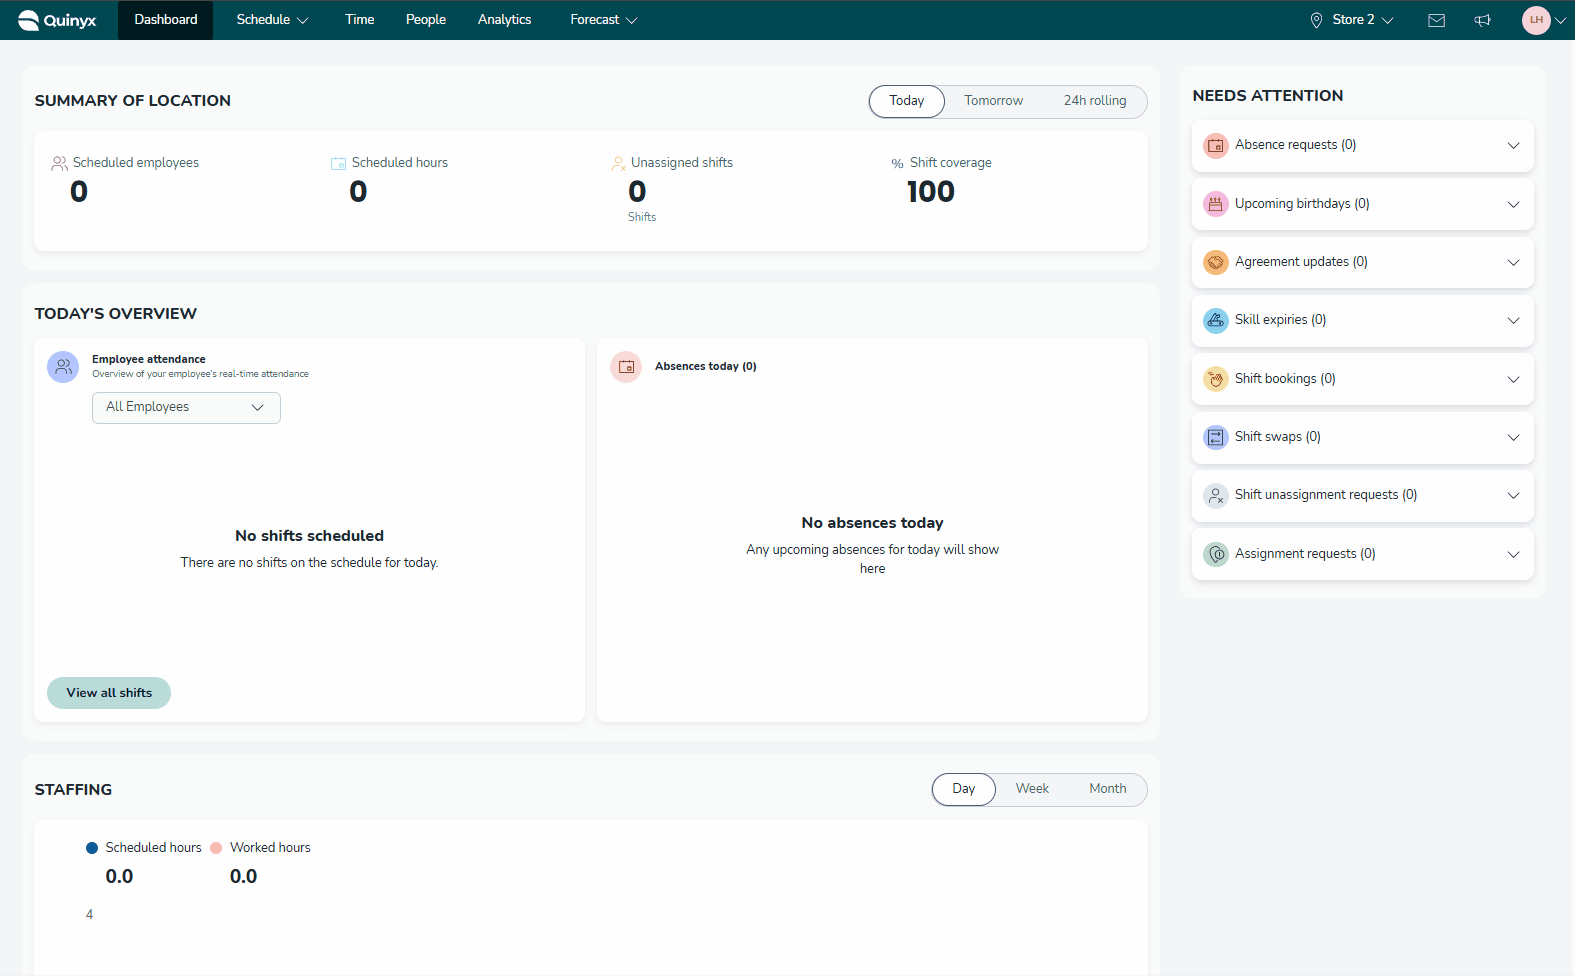The width and height of the screenshot is (1575, 976).
Task: Select the Today summary view
Action: [907, 101]
